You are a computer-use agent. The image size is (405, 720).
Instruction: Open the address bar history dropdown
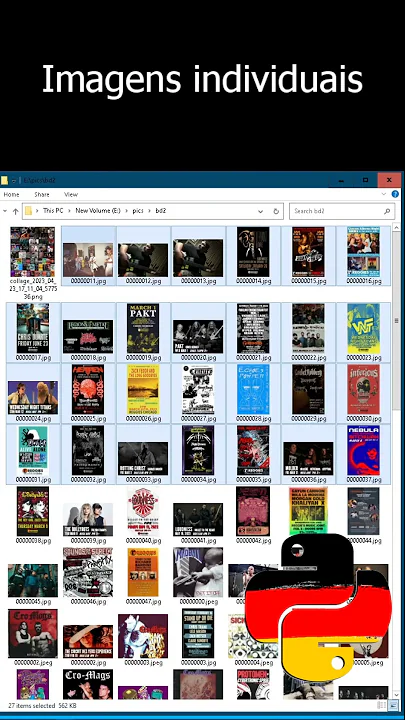260,211
